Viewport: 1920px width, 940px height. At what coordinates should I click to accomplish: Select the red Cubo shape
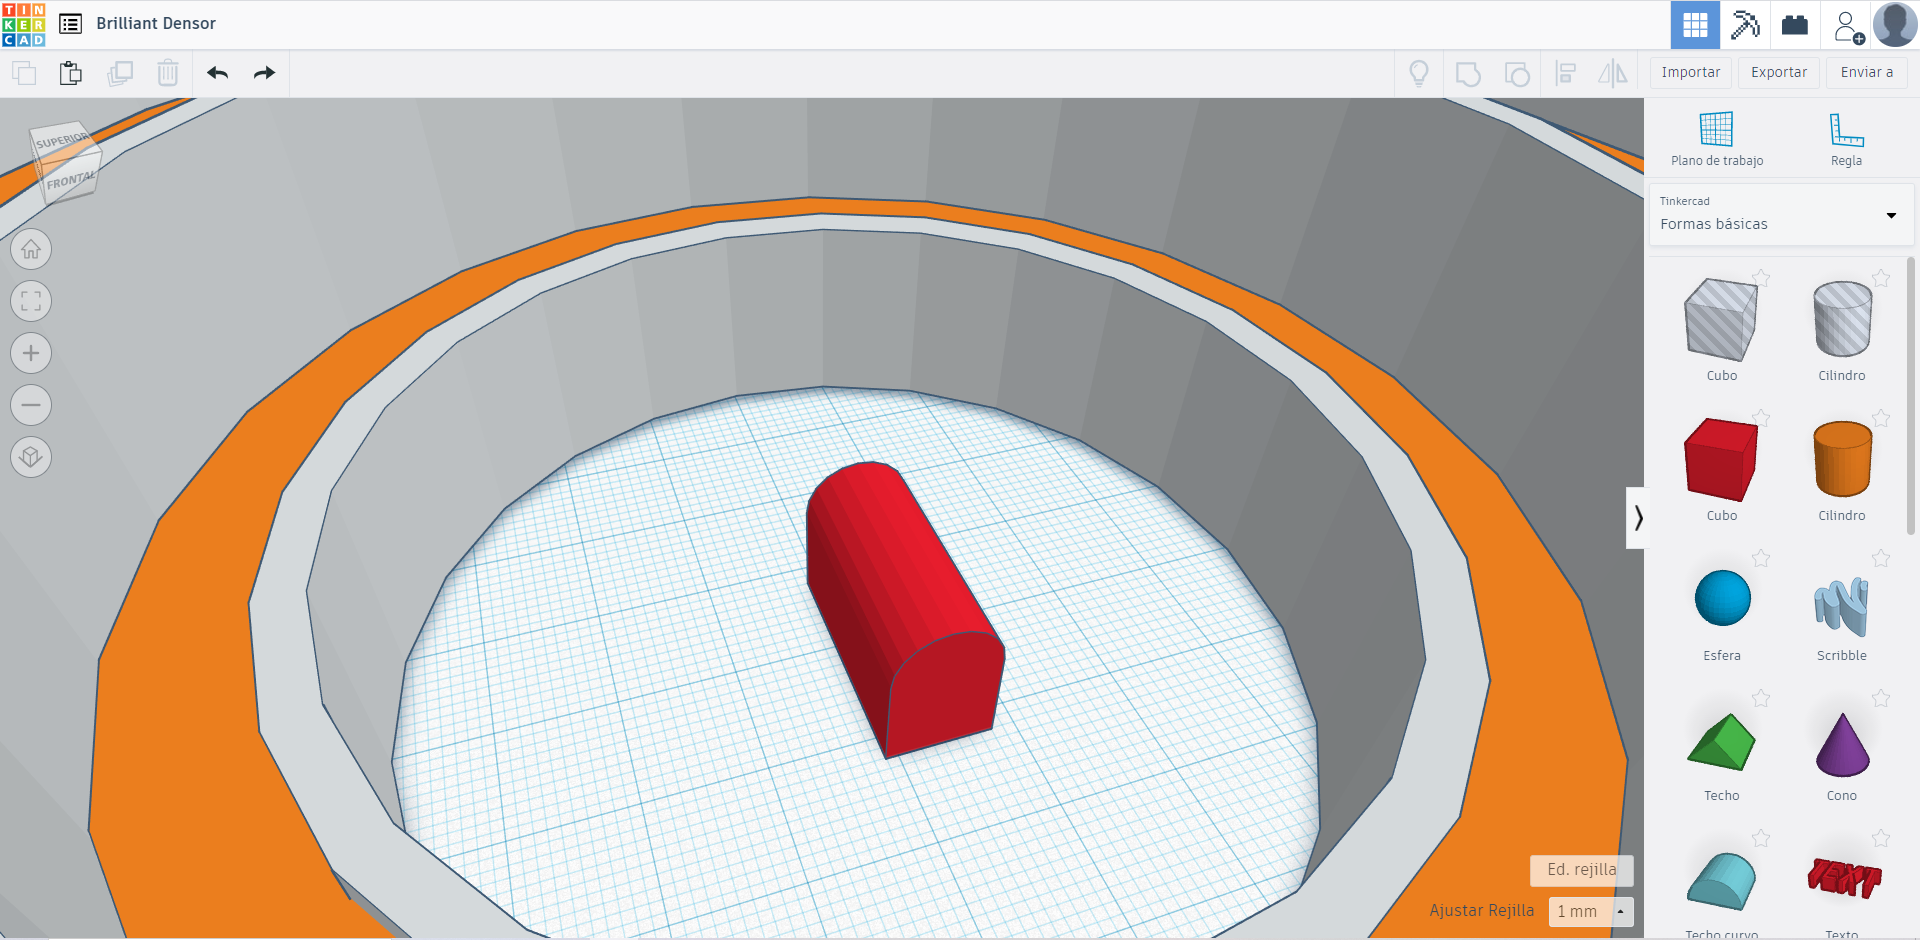1721,460
